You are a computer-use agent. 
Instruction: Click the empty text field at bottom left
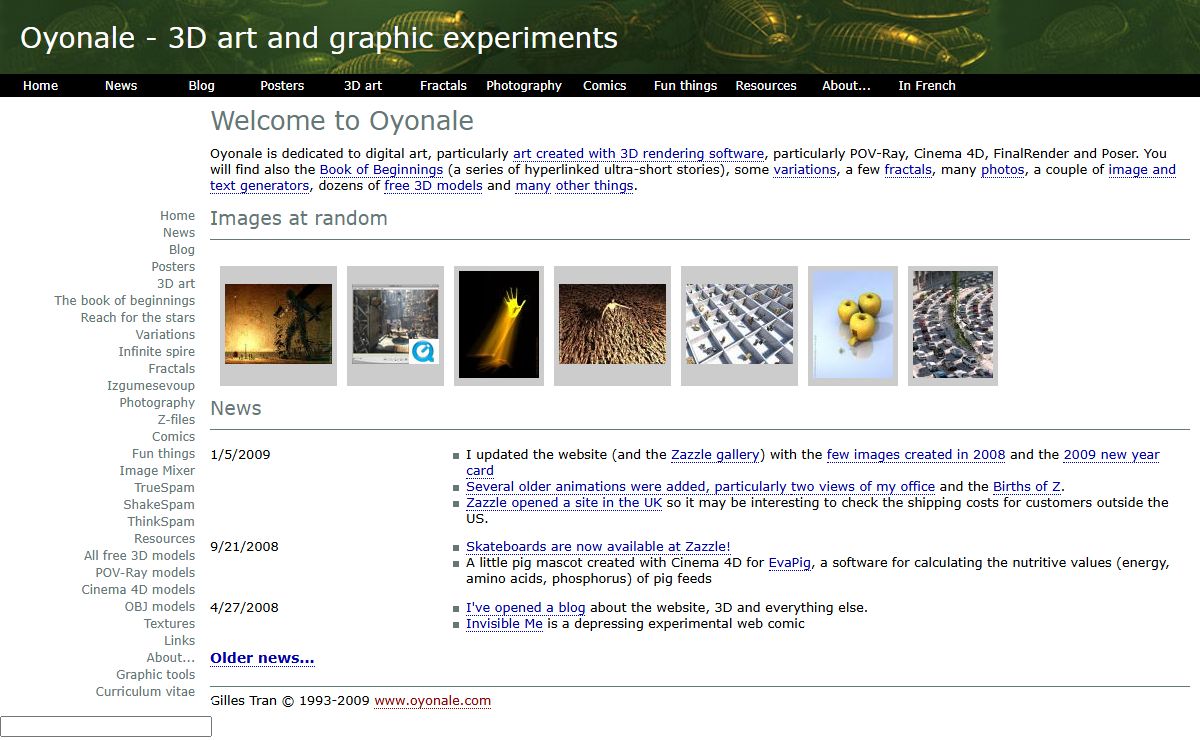click(106, 727)
